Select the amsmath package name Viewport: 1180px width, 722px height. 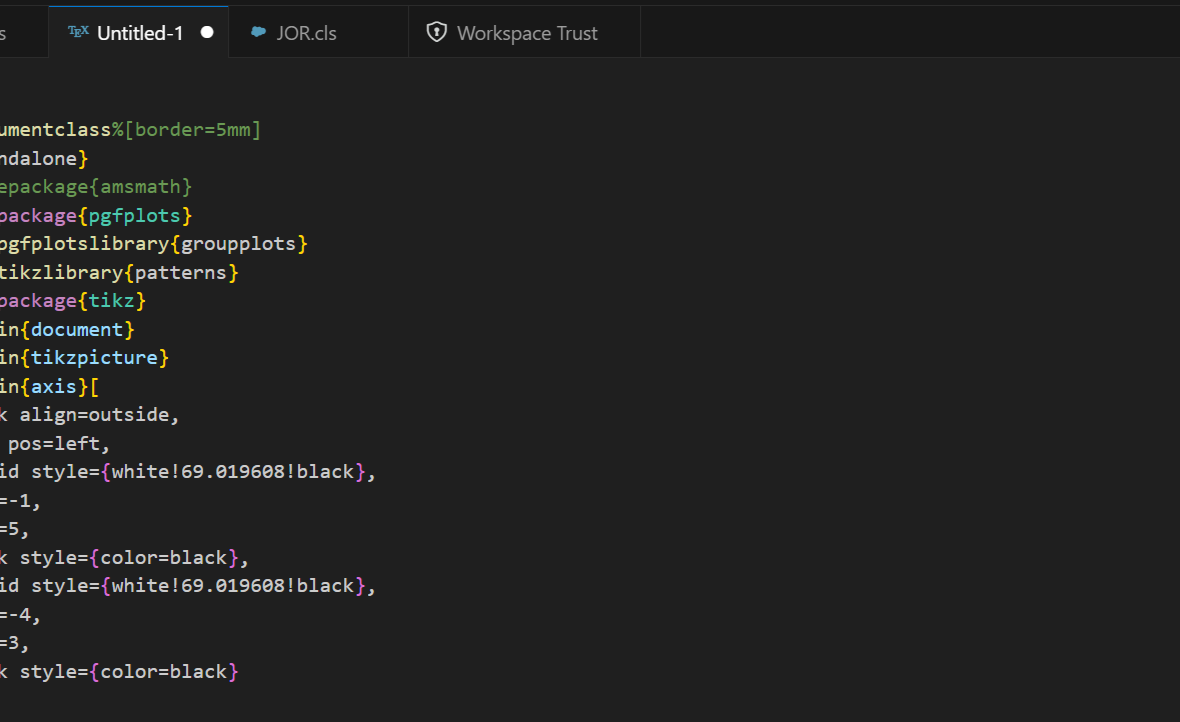(142, 186)
